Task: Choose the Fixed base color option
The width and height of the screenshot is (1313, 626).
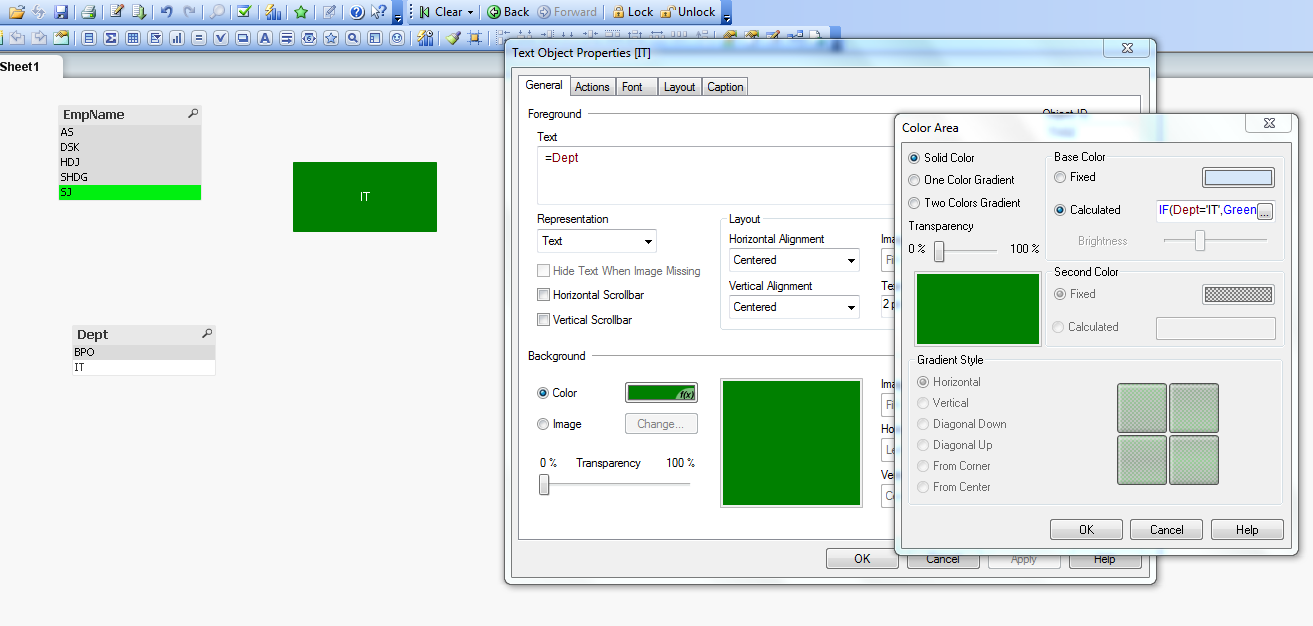Action: [1060, 177]
